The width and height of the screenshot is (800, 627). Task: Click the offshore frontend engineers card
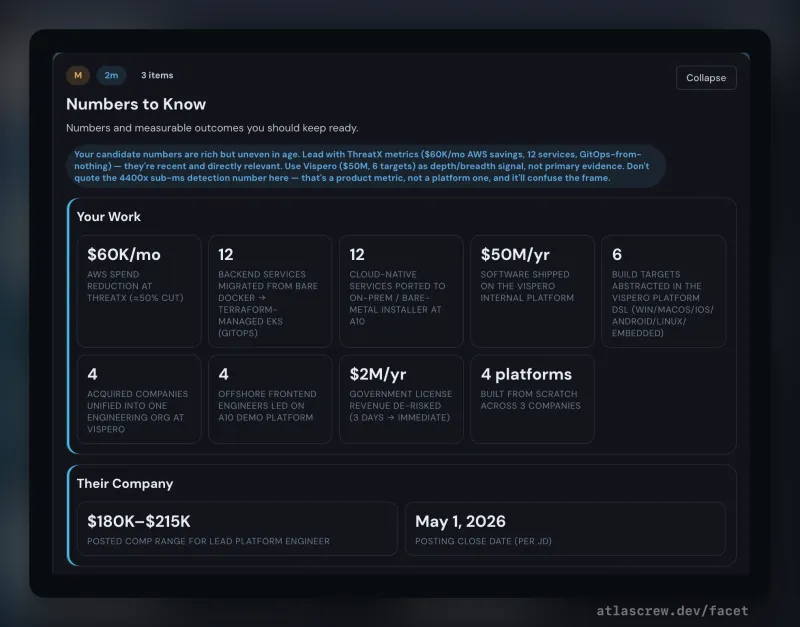pos(270,399)
